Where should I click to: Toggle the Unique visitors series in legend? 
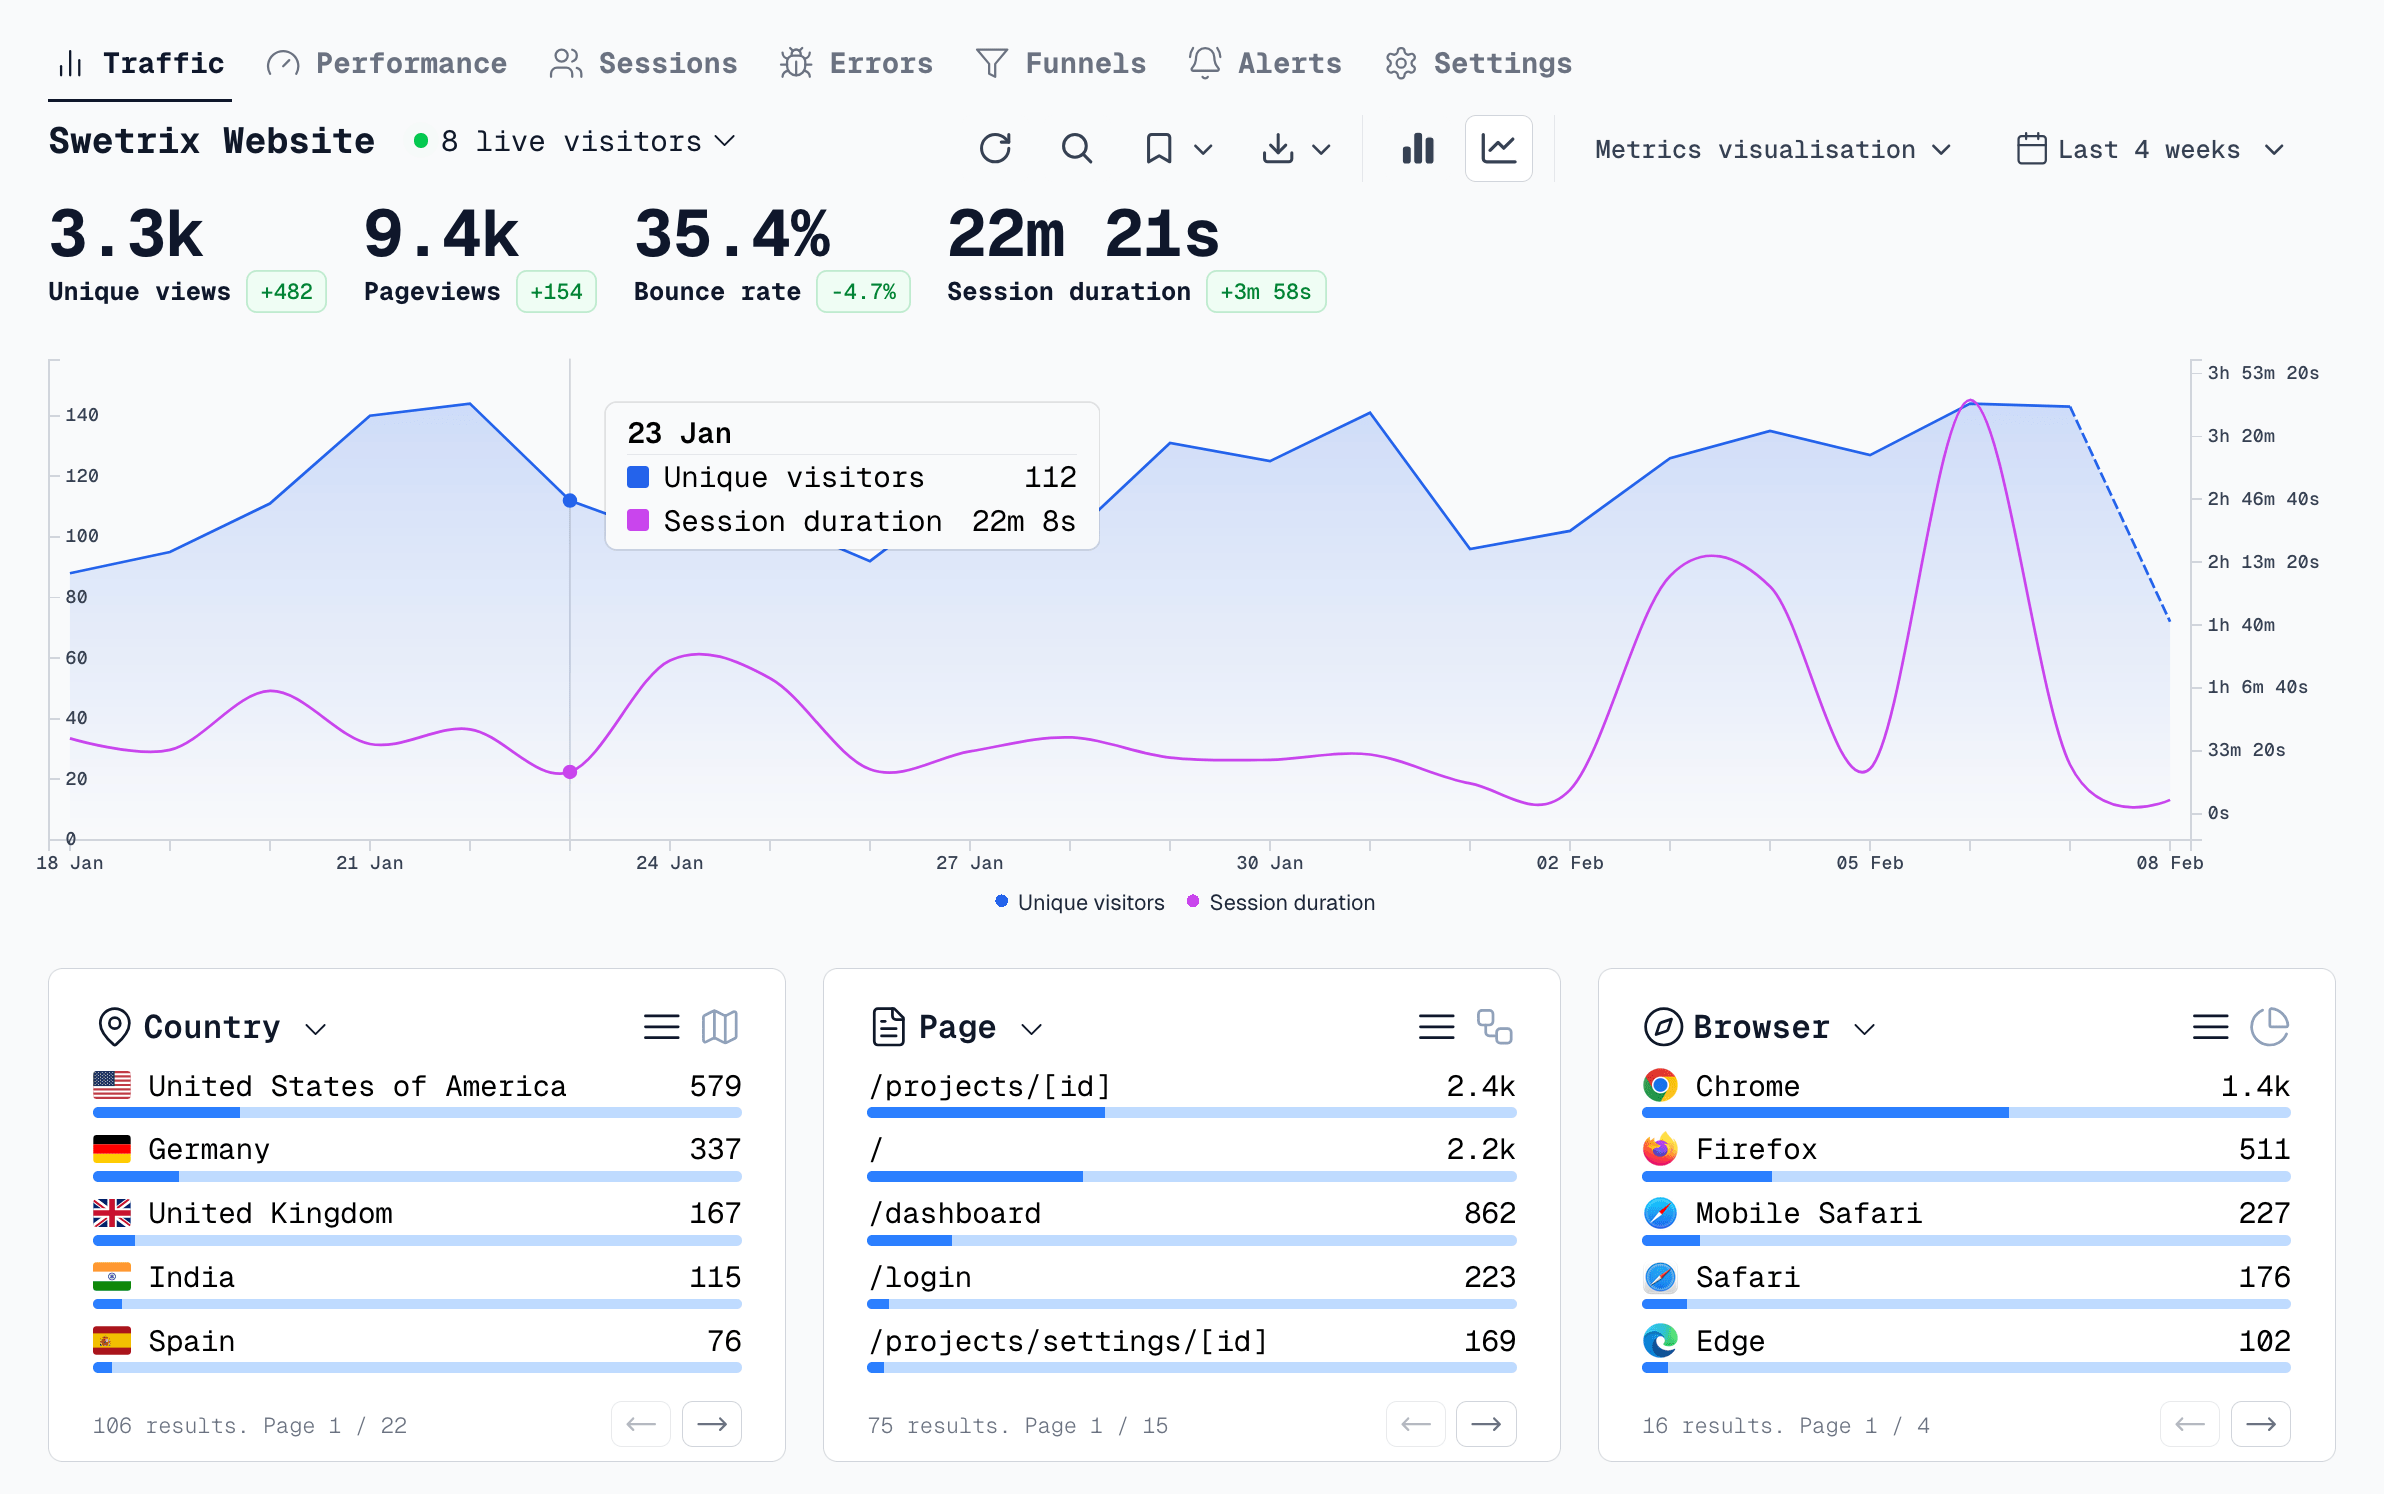1078,902
